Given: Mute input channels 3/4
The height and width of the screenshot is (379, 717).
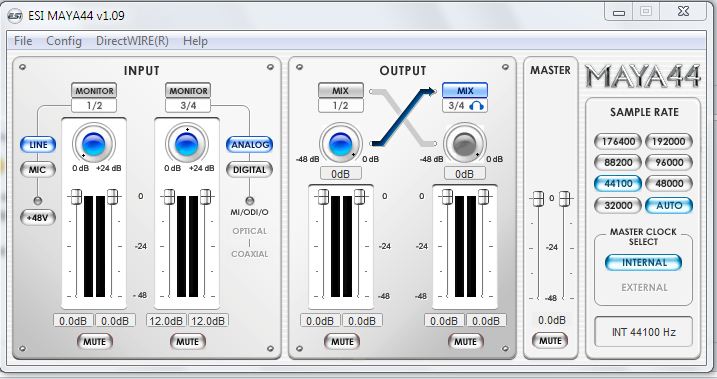Looking at the screenshot, I should [187, 342].
